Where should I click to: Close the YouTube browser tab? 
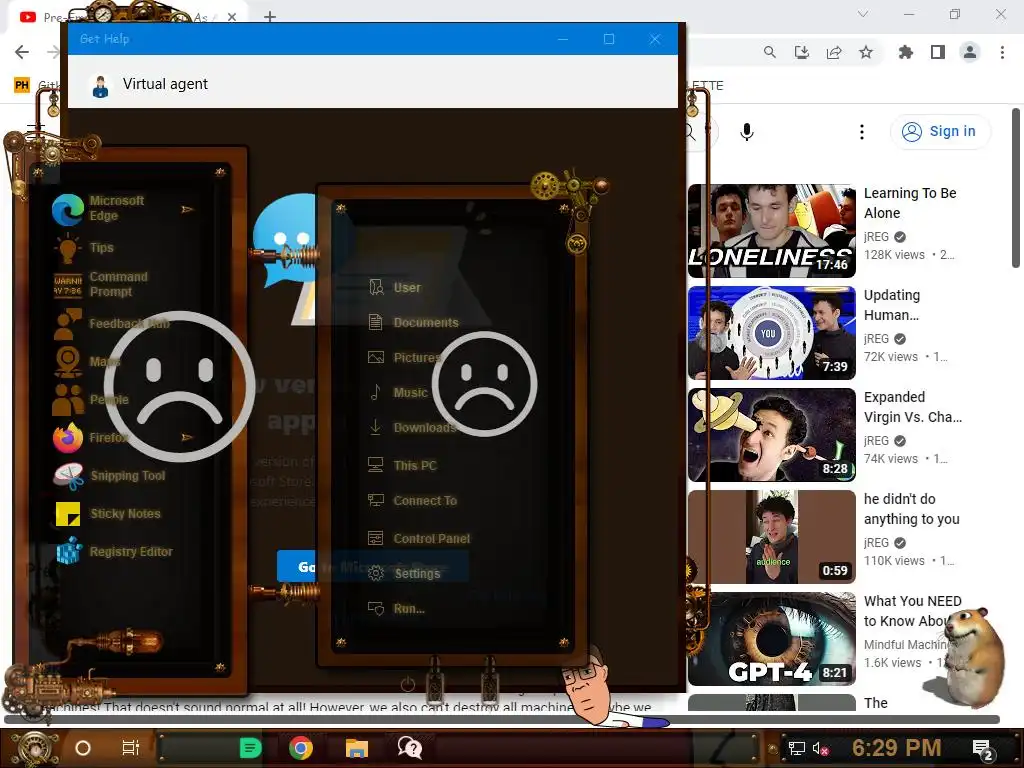[232, 17]
